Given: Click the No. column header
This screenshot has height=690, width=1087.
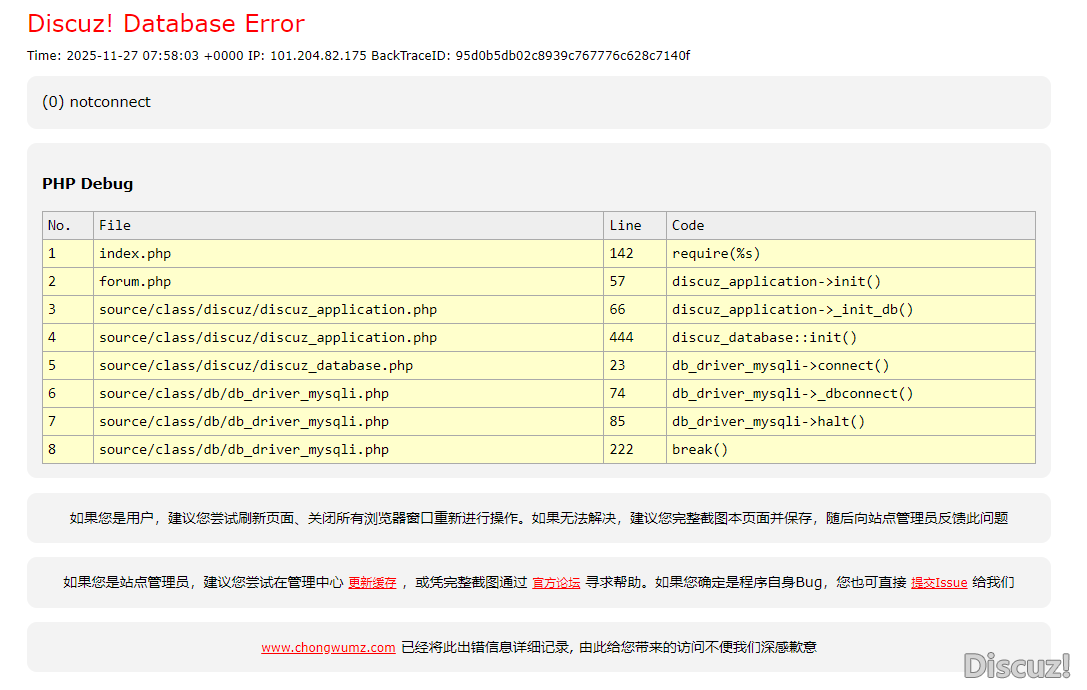Looking at the screenshot, I should (x=60, y=226).
